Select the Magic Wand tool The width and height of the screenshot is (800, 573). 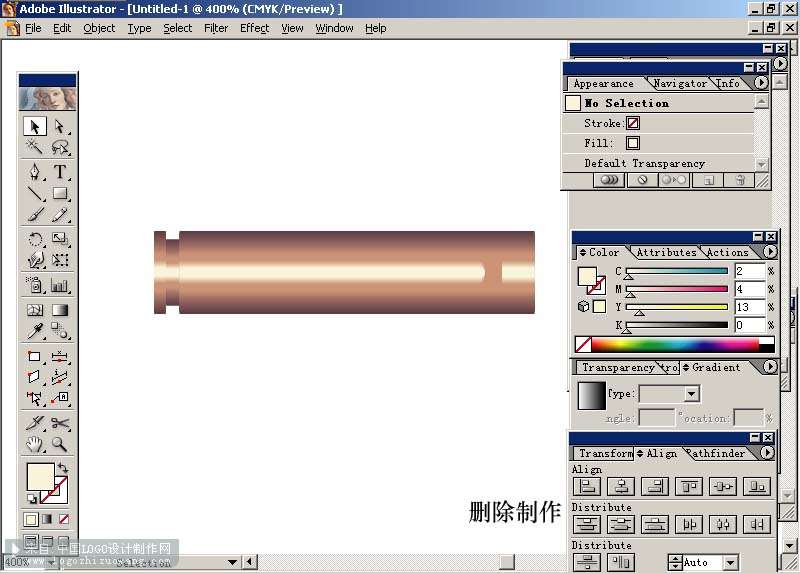tap(35, 147)
